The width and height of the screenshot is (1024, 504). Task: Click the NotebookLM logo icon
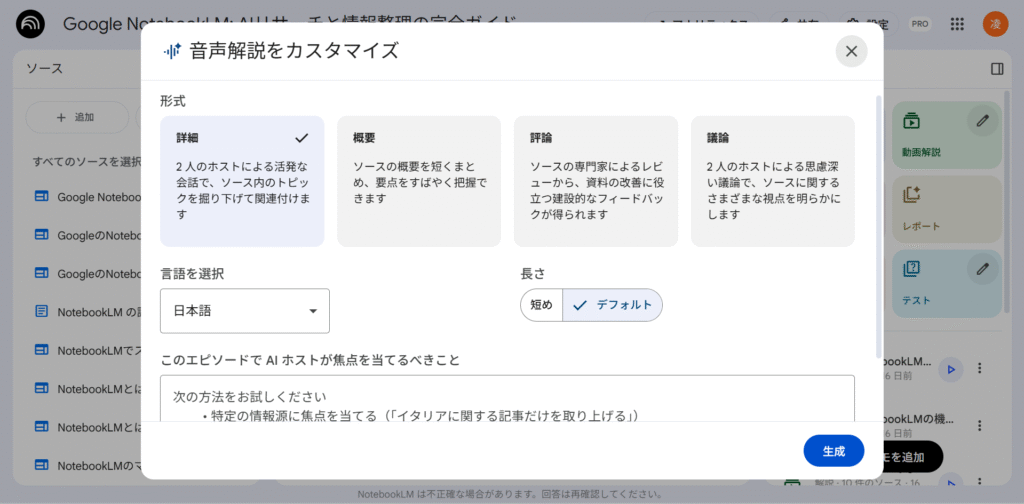(31, 24)
